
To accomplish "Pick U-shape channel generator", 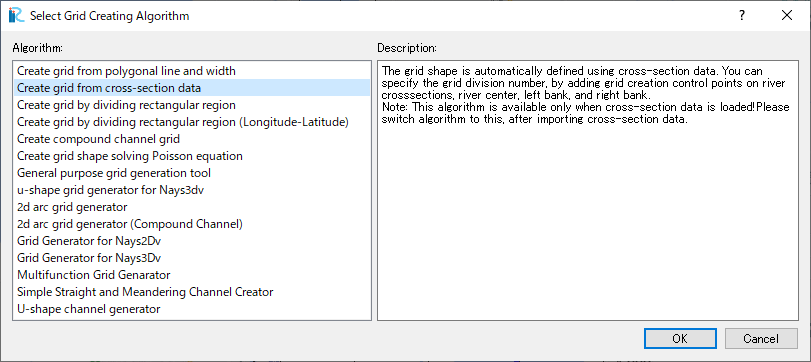I will point(192,309).
